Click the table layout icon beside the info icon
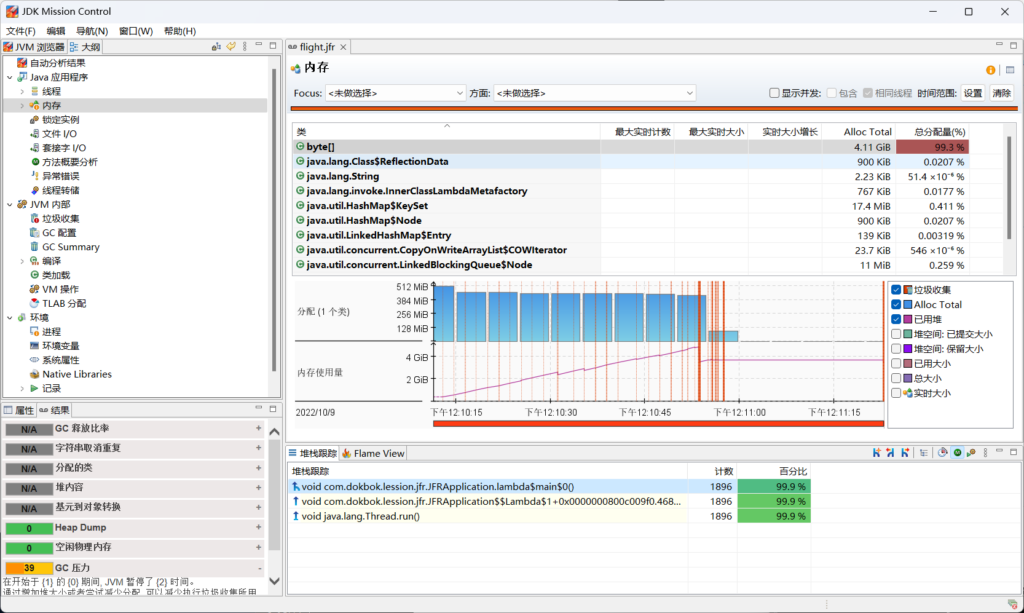This screenshot has height=613, width=1024. click(x=1010, y=70)
